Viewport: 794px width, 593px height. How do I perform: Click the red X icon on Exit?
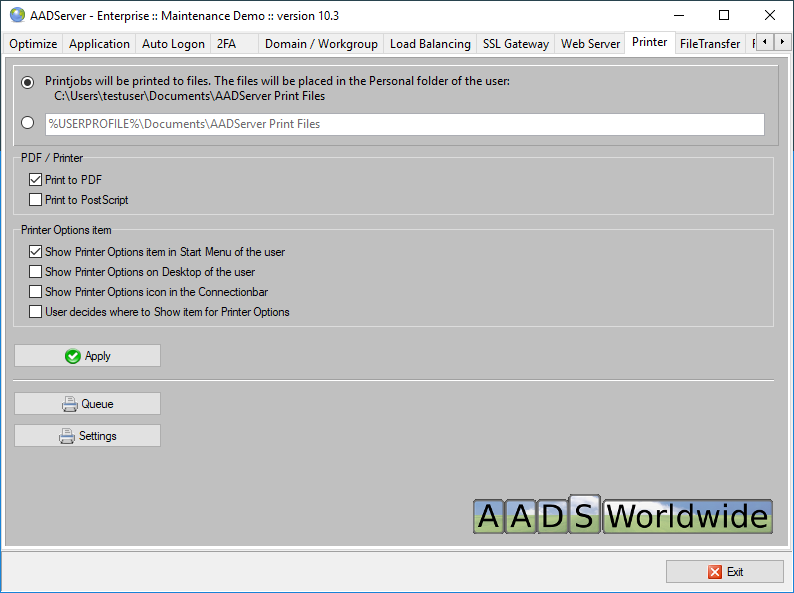tap(714, 572)
